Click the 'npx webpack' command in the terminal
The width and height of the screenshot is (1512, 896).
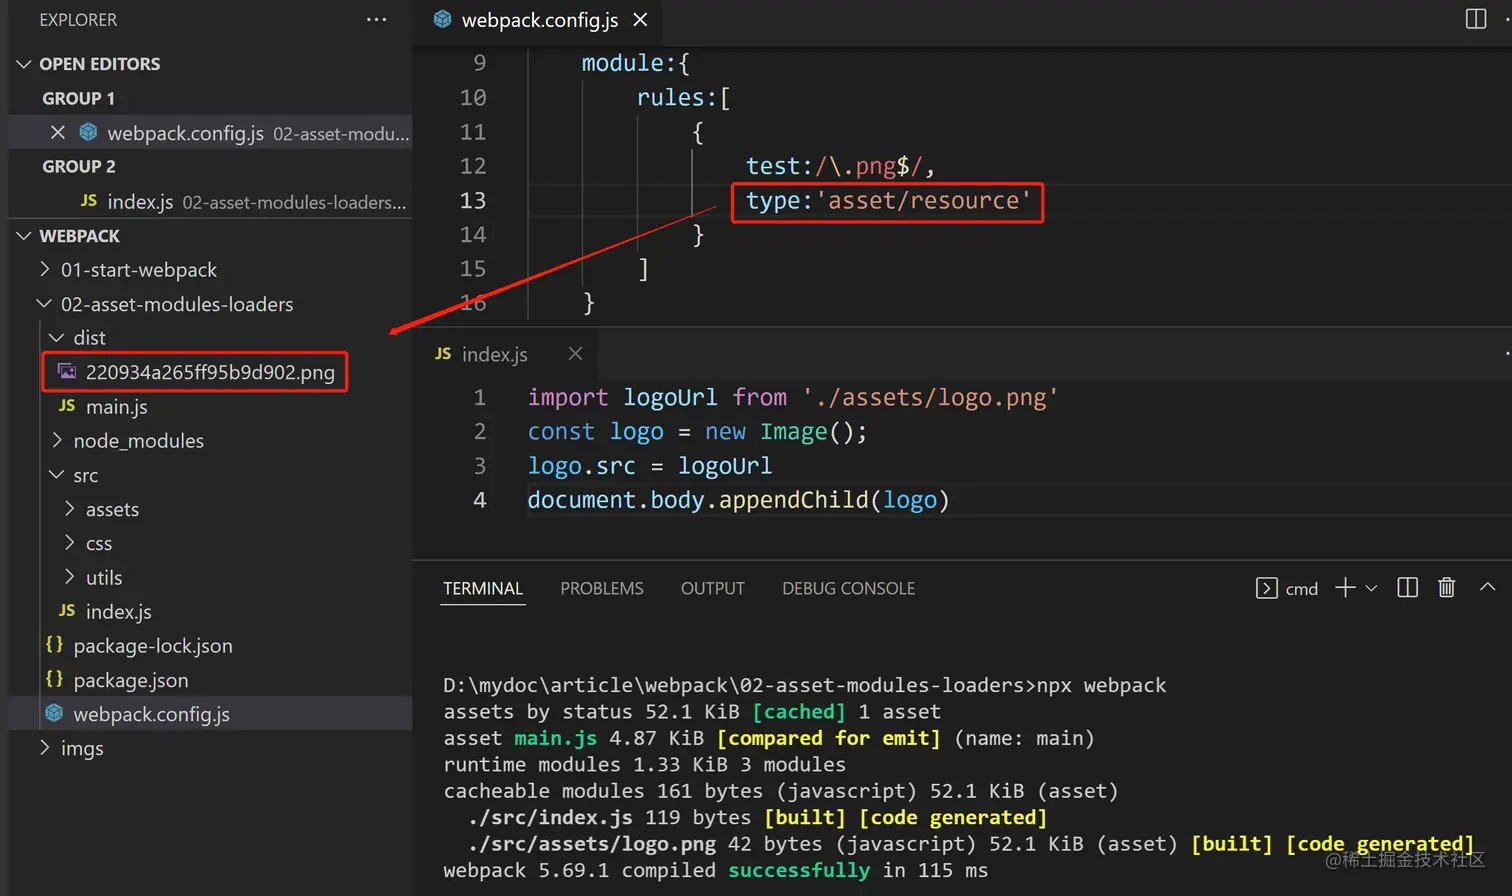(x=1101, y=685)
